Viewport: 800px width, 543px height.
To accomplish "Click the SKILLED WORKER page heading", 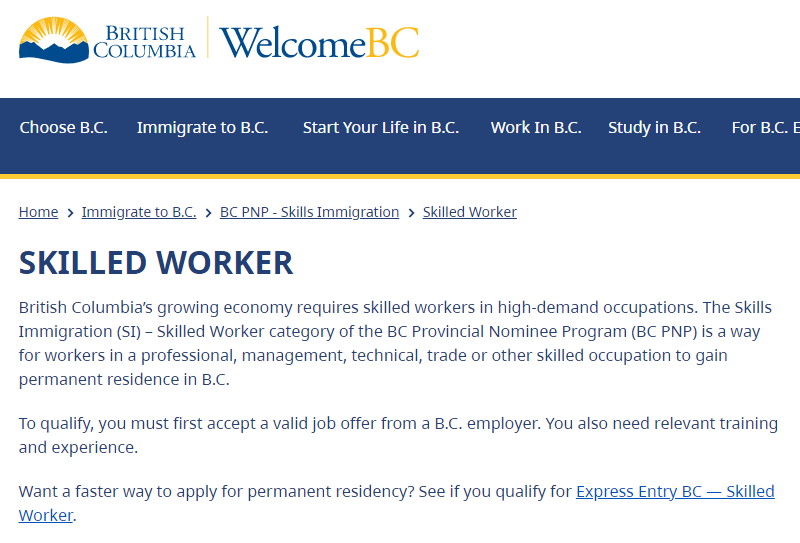I will click(156, 263).
